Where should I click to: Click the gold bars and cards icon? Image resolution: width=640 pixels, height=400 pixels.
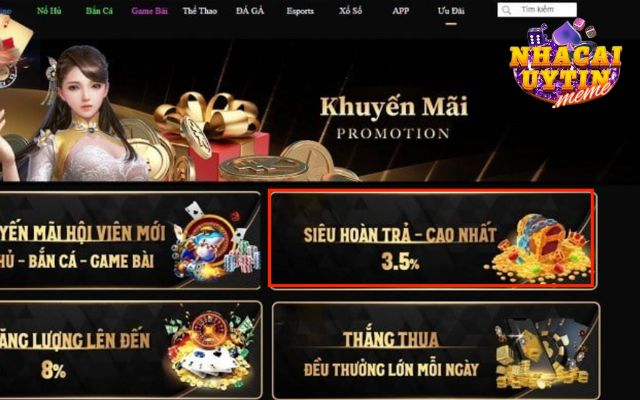point(543,352)
